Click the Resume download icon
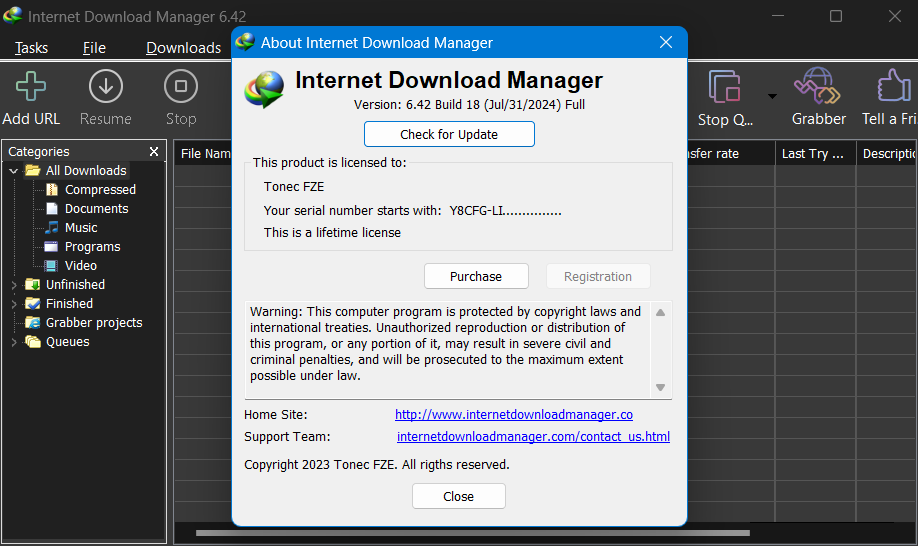This screenshot has height=546, width=918. pyautogui.click(x=106, y=87)
